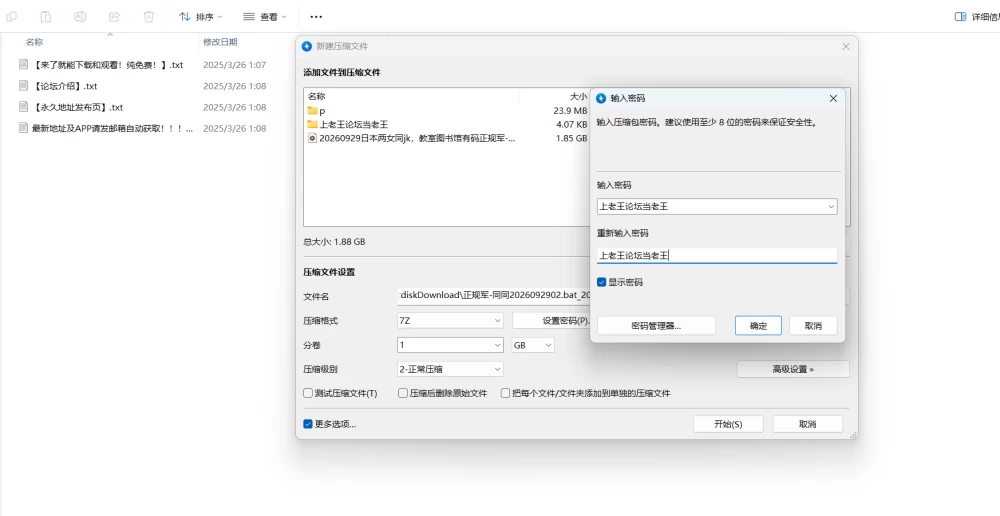This screenshot has width=1000, height=516.
Task: Enable 压缩后删除原始文件 checkbox
Action: pyautogui.click(x=403, y=394)
